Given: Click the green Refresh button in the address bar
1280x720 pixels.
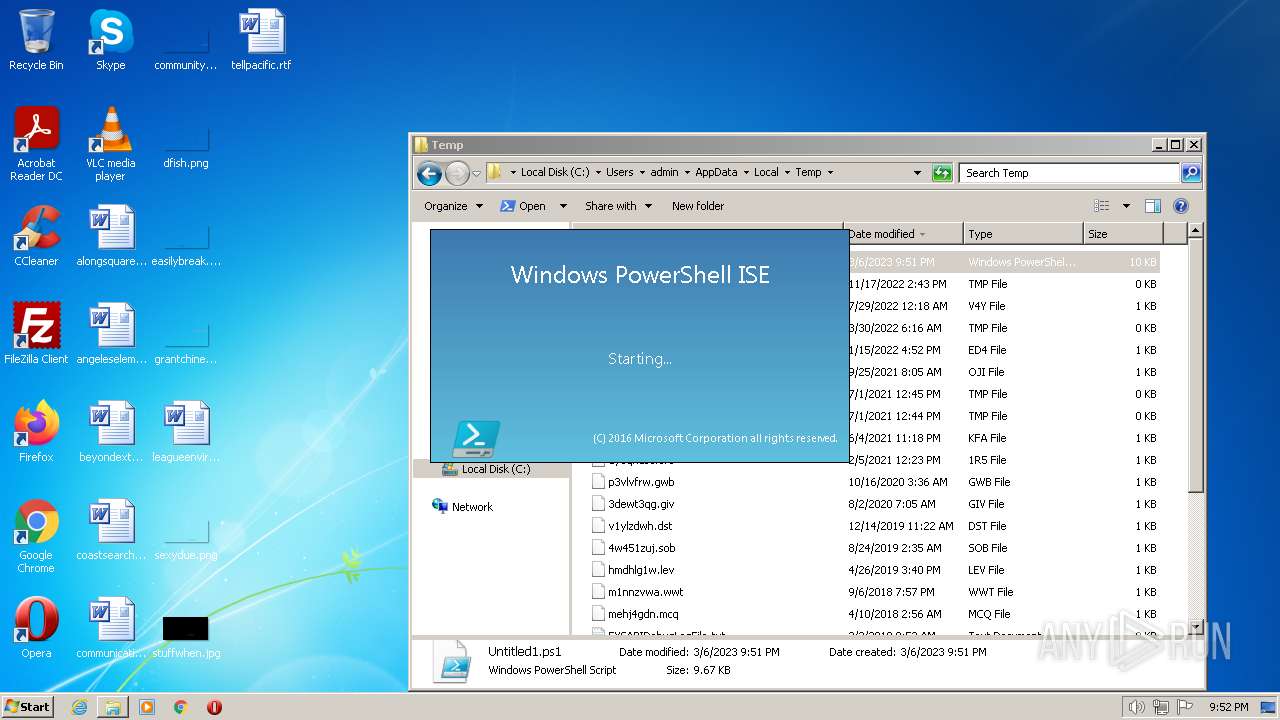Looking at the screenshot, I should 942,173.
